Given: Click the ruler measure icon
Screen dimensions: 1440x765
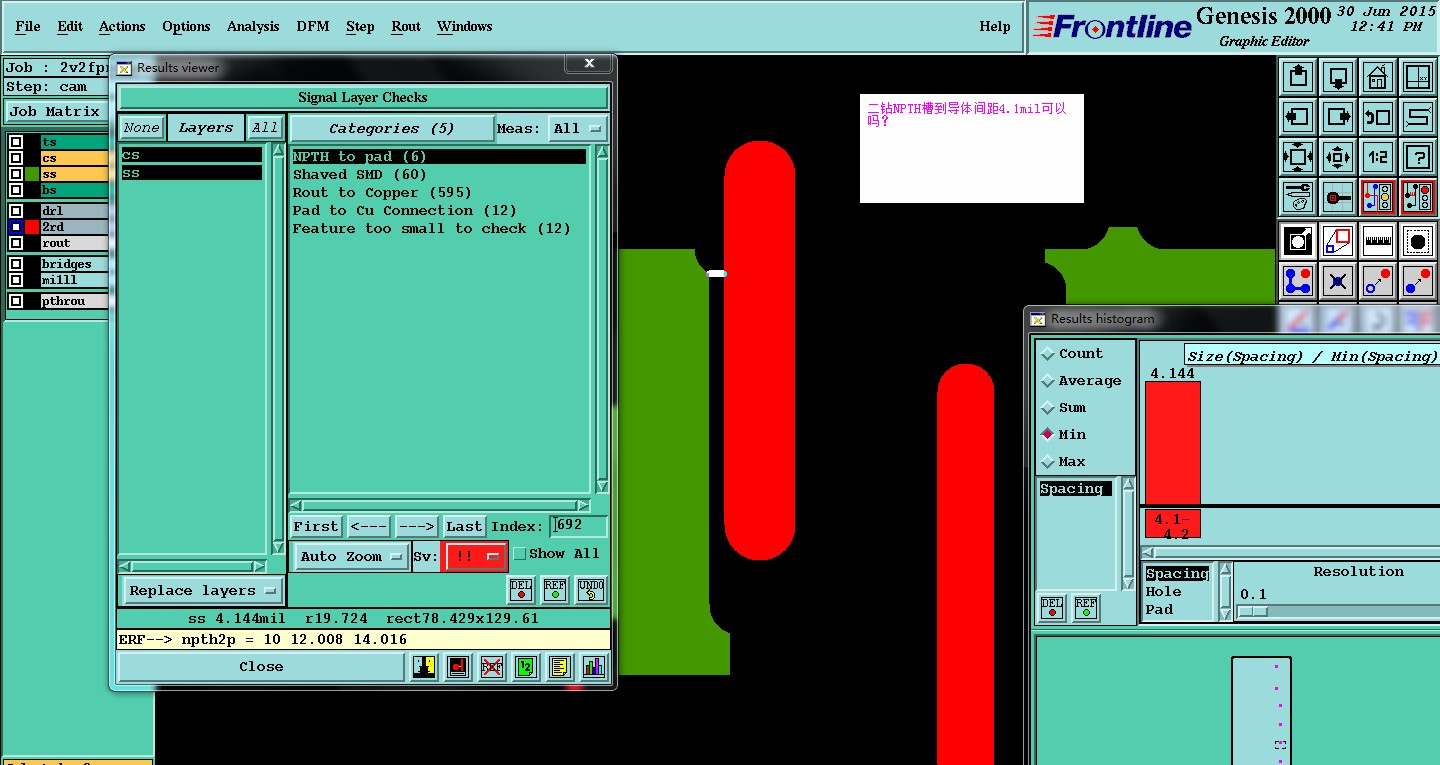Looking at the screenshot, I should point(1378,240).
